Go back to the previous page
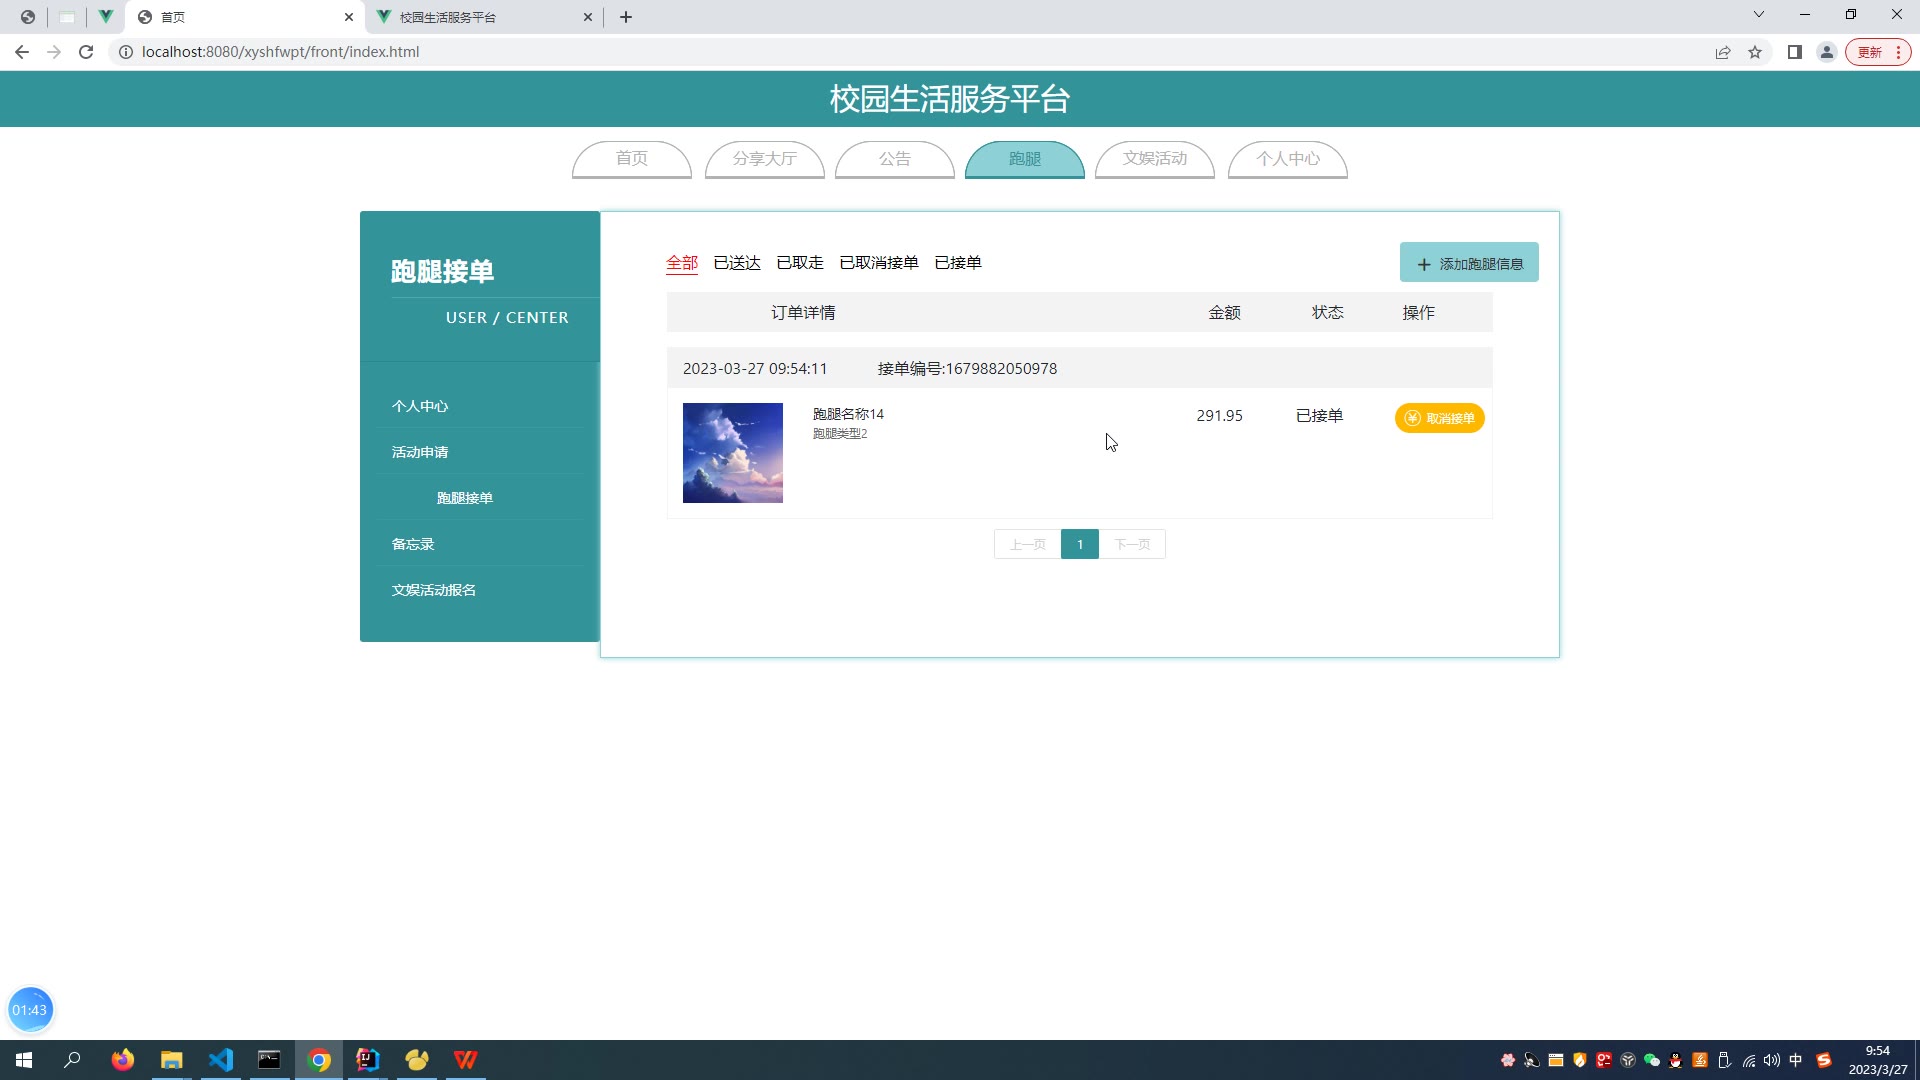Viewport: 1920px width, 1080px height. (x=22, y=52)
